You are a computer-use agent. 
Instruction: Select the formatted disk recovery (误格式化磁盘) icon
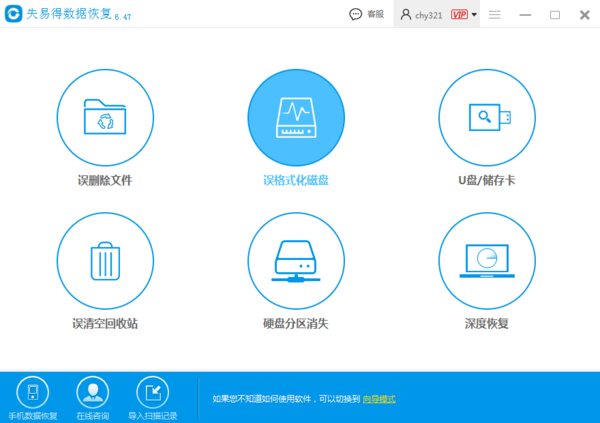296,118
